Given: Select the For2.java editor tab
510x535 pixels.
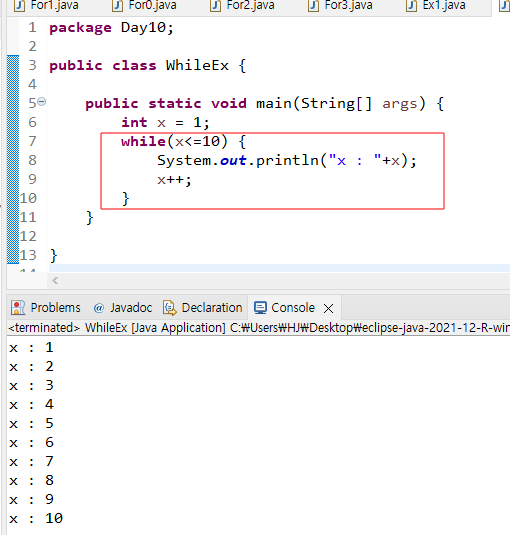Looking at the screenshot, I should coord(242,5).
